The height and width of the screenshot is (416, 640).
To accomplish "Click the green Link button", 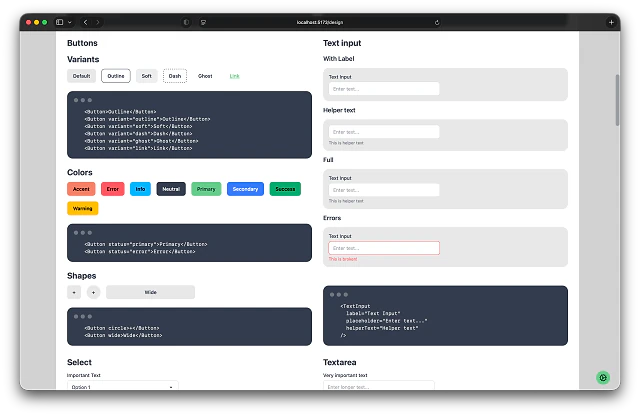I will click(x=234, y=76).
